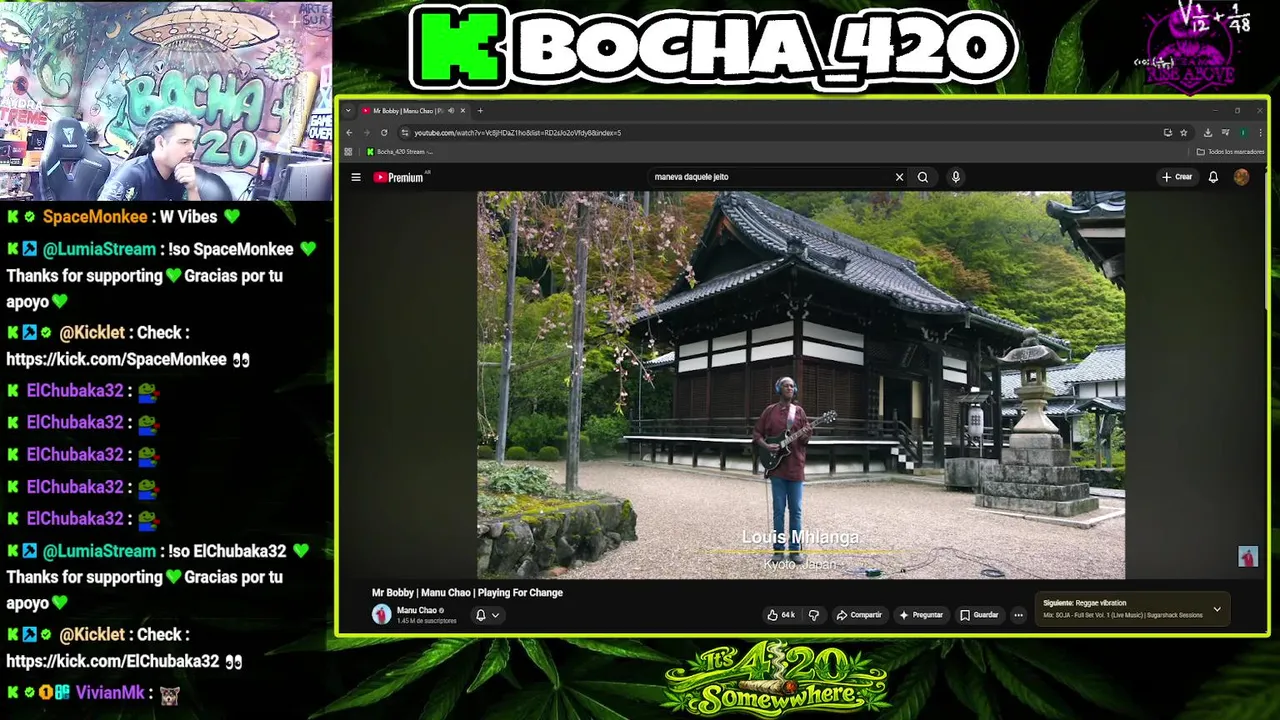1280x720 pixels.
Task: Click SpaceMonkee username in chat
Action: click(95, 217)
